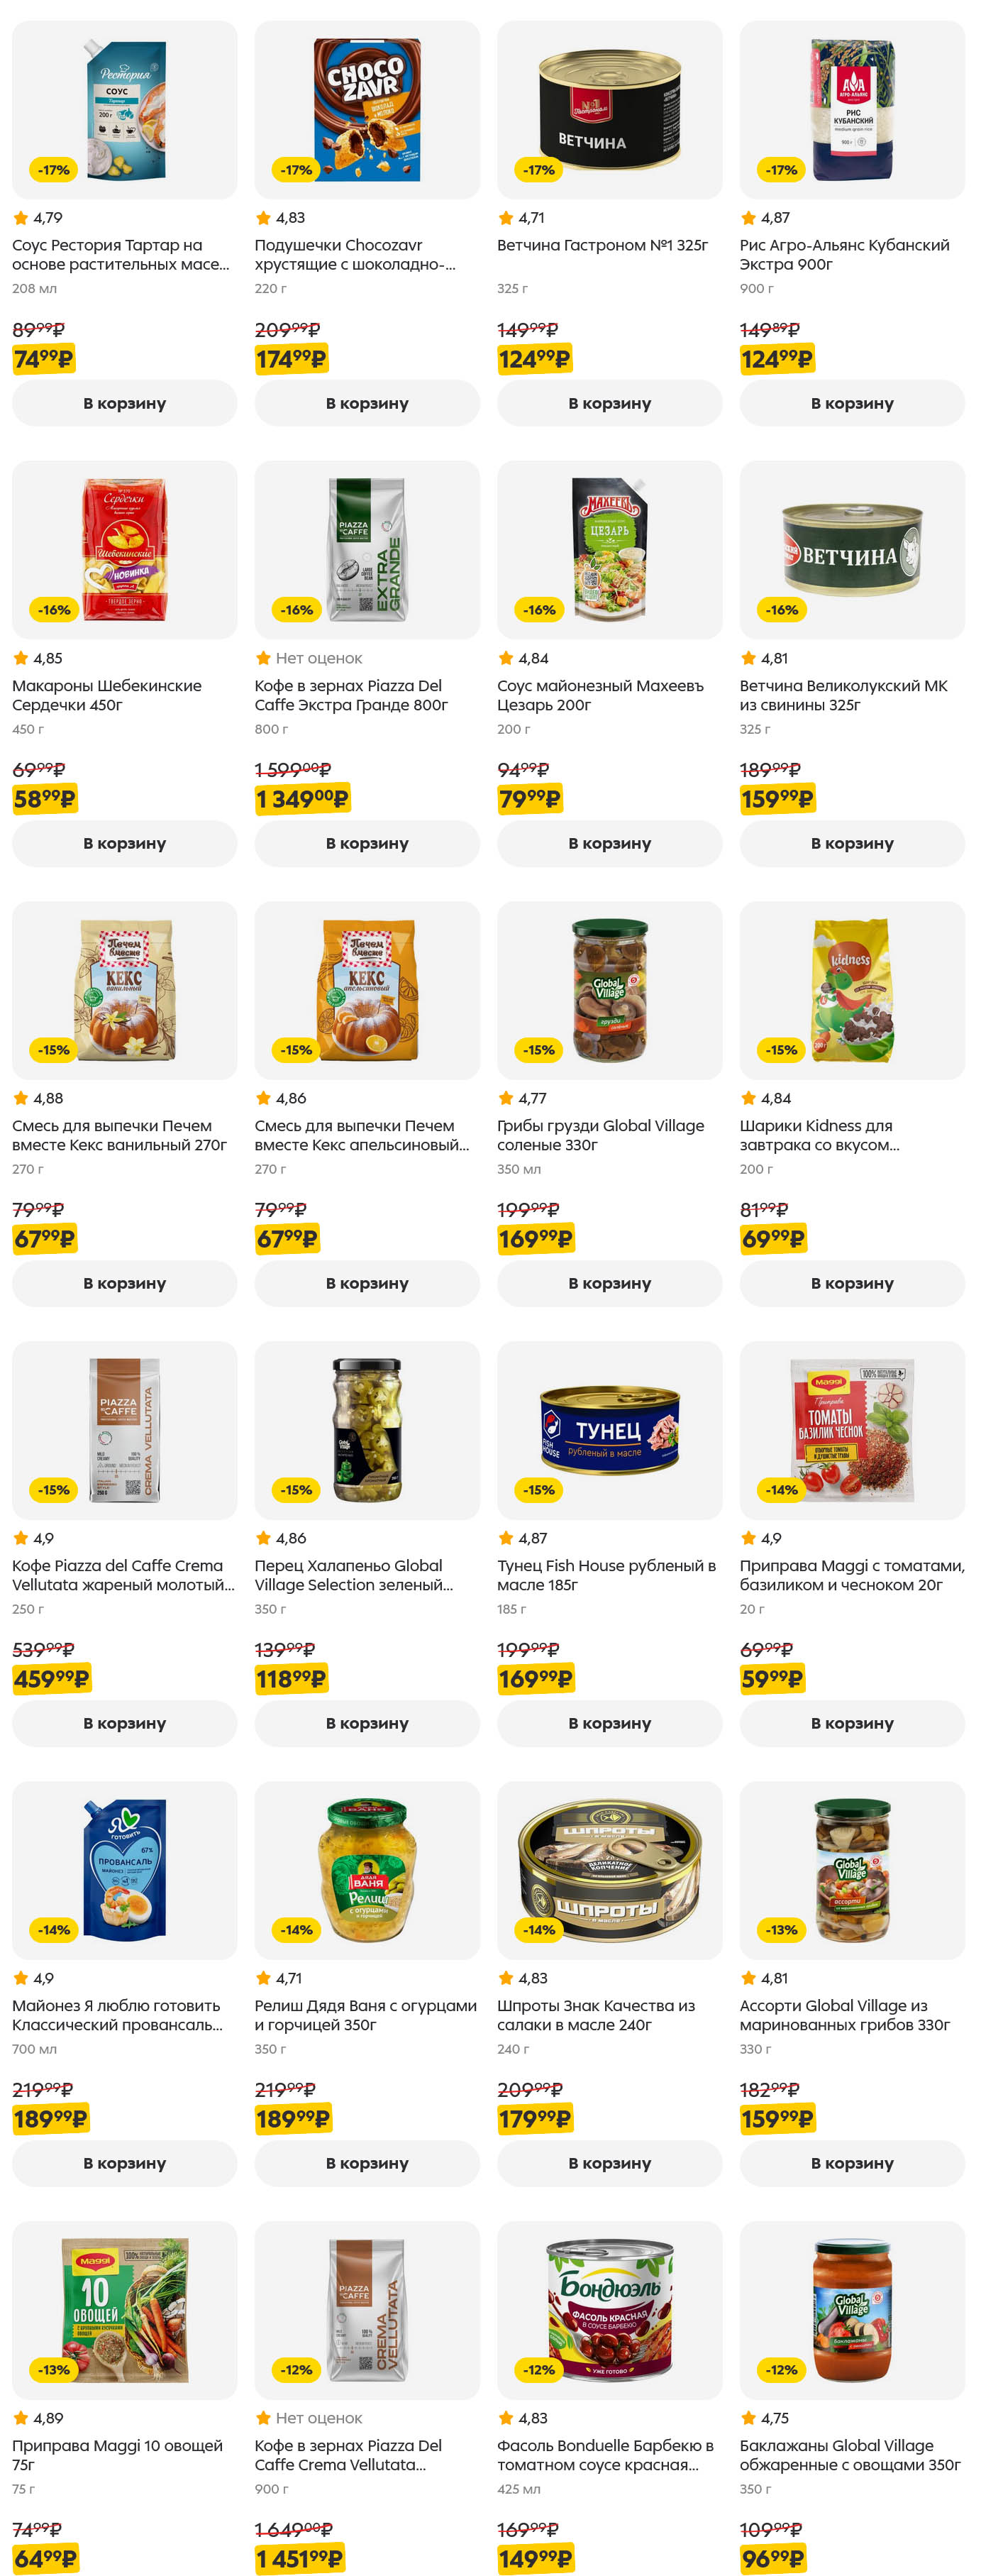Click -13% badge on Ассорти Global Village

[781, 1930]
